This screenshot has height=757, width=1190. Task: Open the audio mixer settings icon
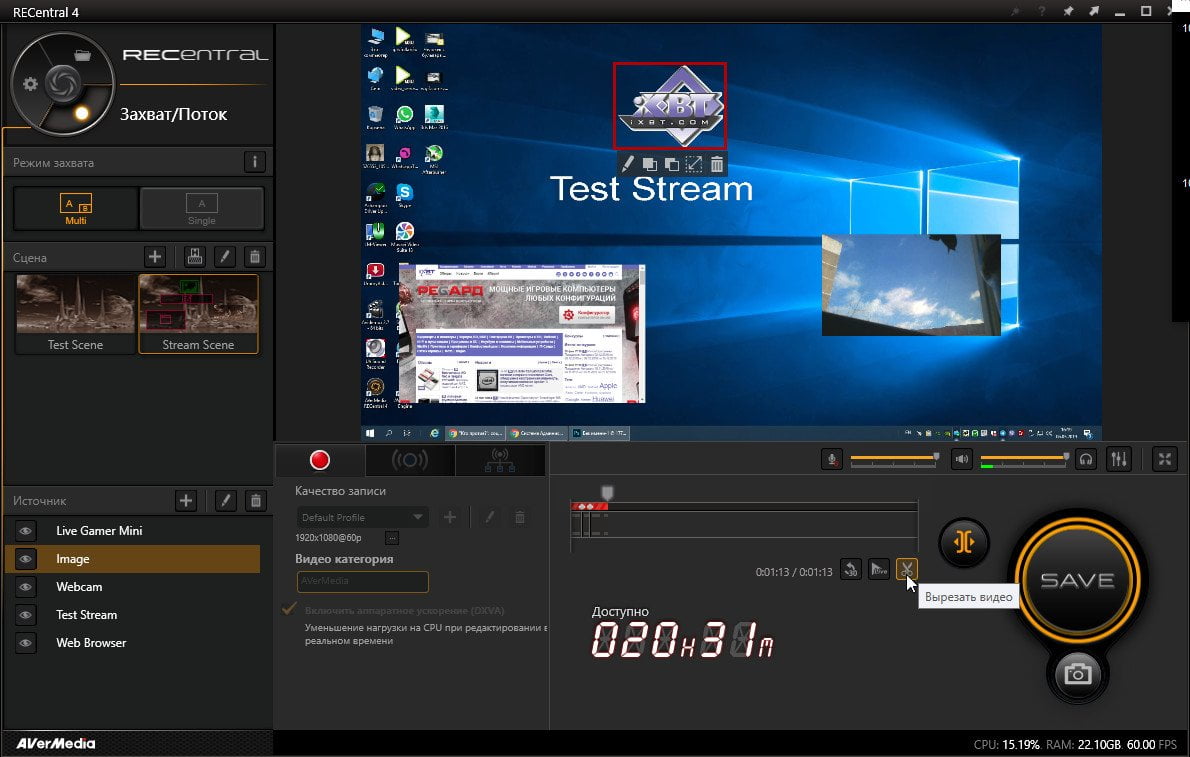click(x=1119, y=459)
